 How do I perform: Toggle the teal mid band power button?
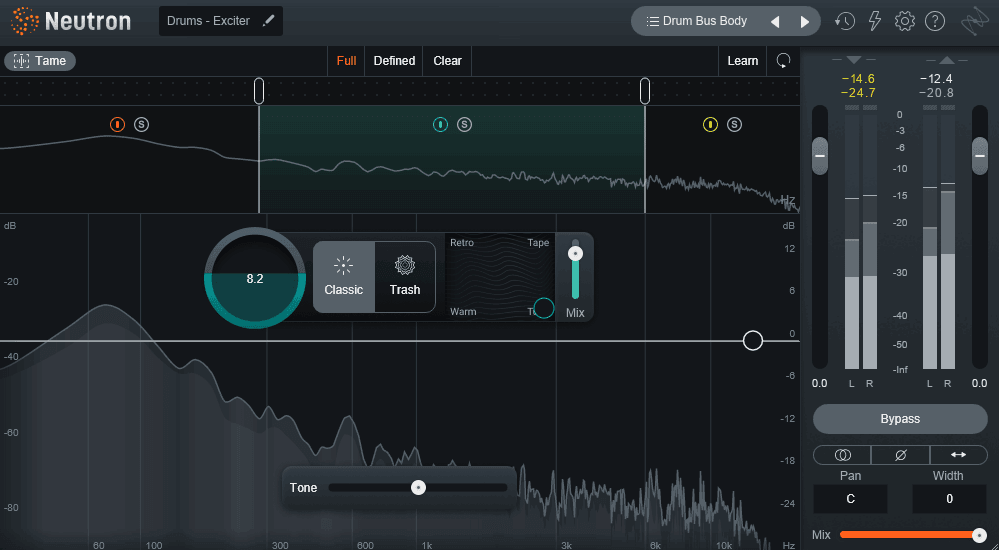[440, 124]
